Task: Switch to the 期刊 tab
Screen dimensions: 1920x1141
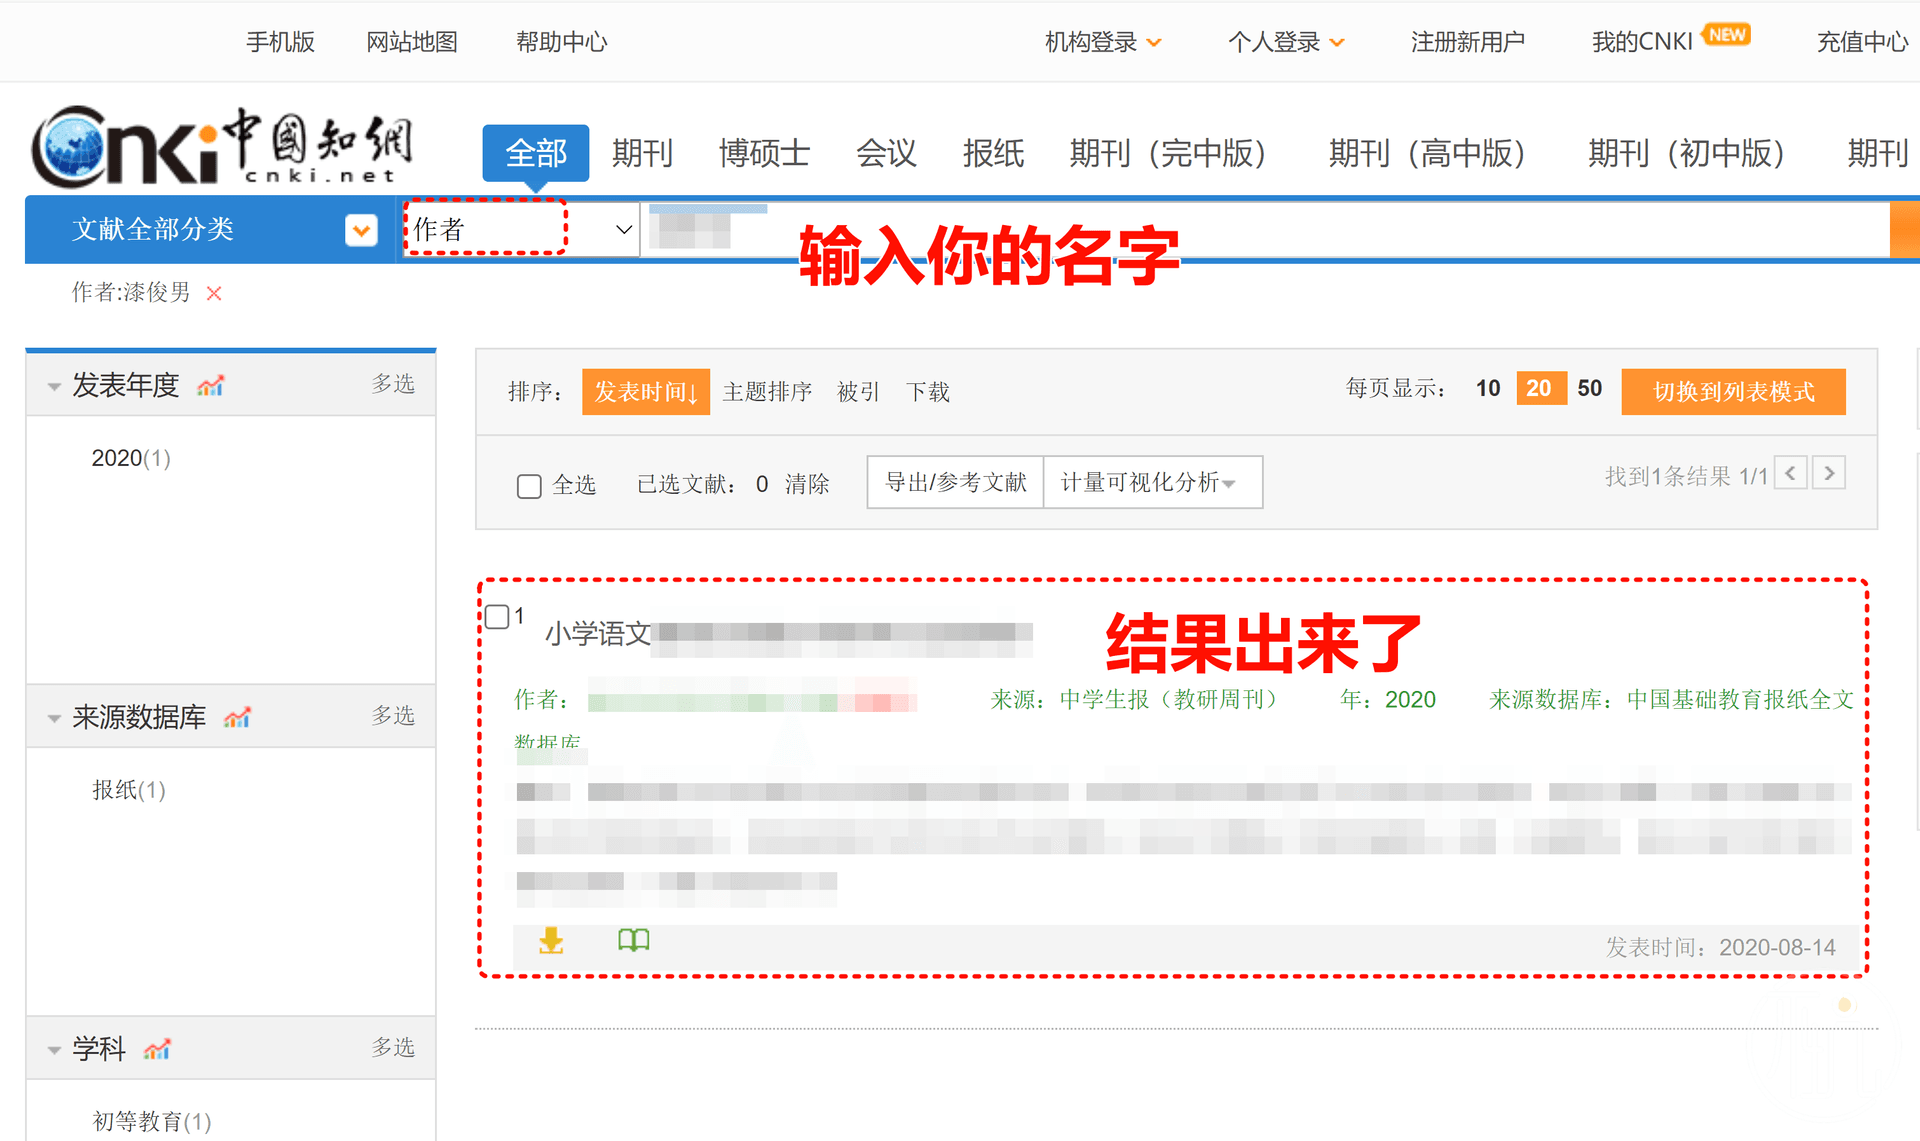Action: (642, 153)
